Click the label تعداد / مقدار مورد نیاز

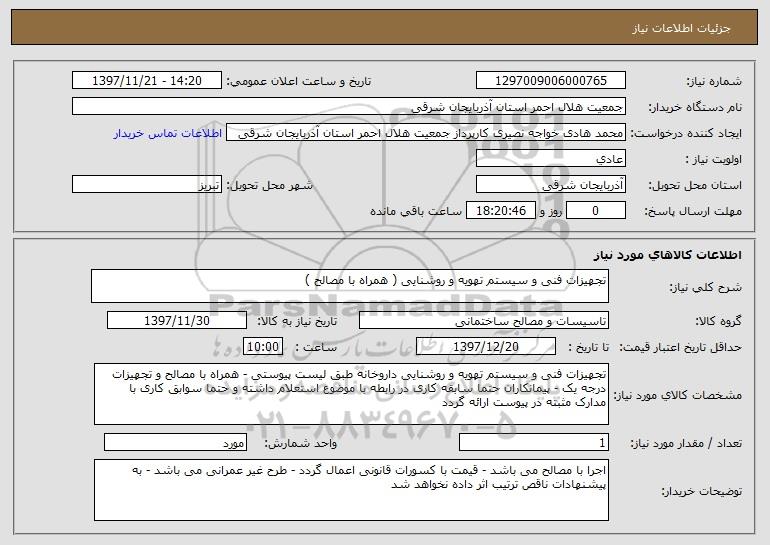(686, 443)
